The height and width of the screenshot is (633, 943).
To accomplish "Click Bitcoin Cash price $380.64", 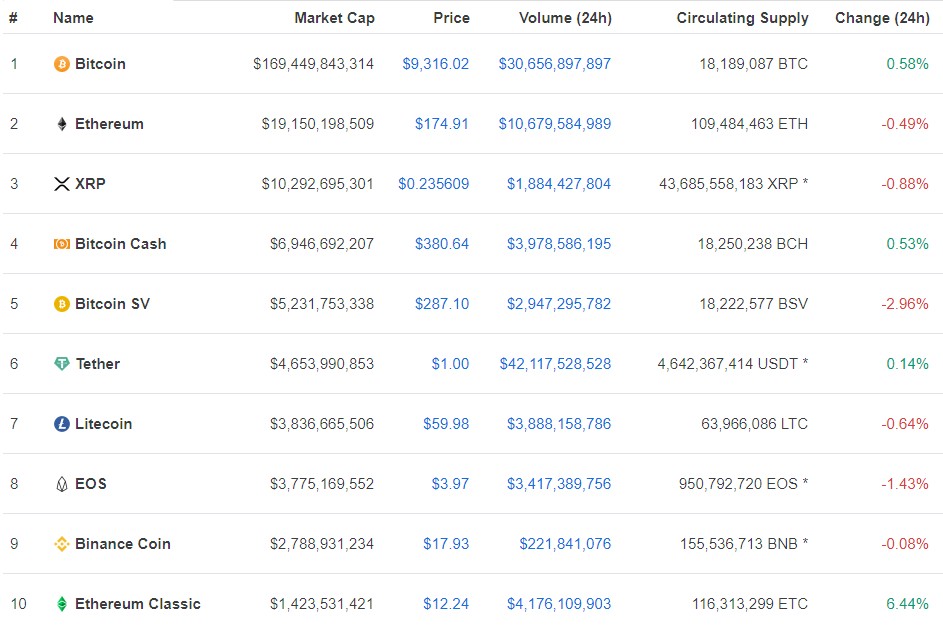I will click(x=441, y=244).
